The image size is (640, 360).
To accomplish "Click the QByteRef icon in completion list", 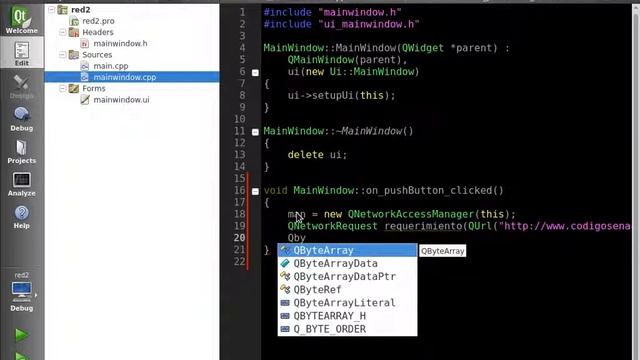I will [x=285, y=289].
